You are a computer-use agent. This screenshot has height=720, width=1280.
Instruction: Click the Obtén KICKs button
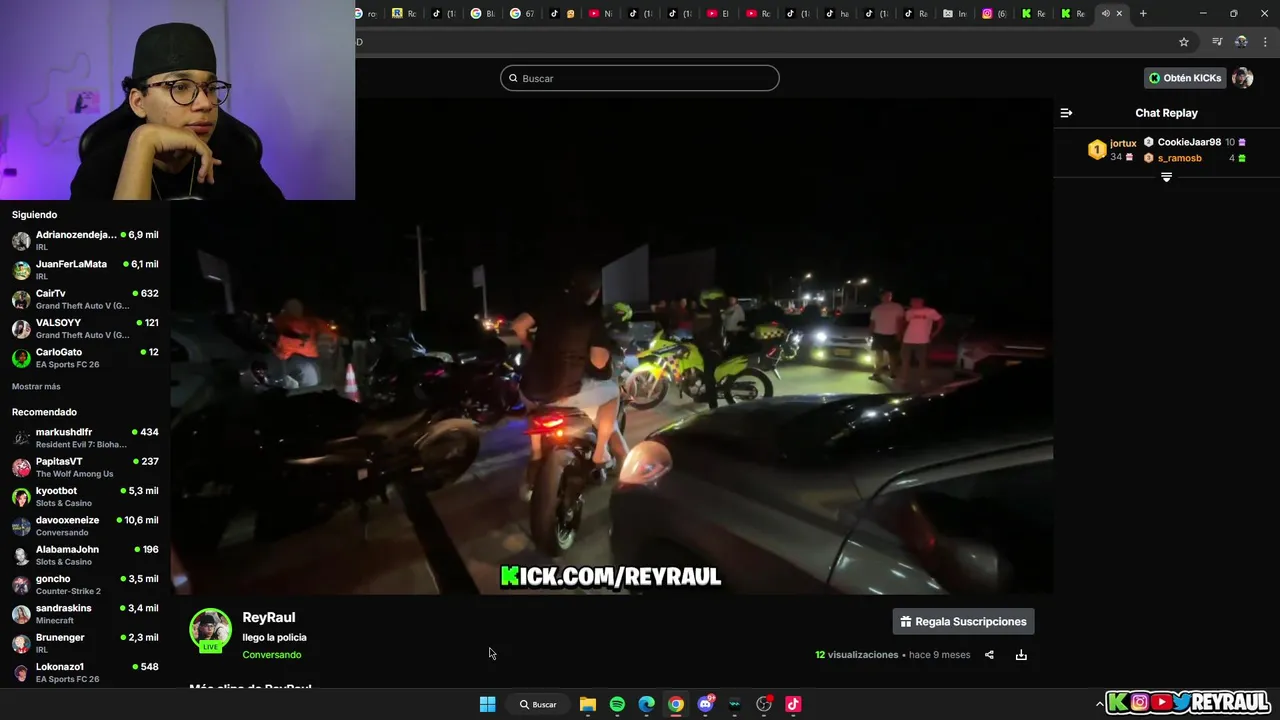click(x=1185, y=78)
